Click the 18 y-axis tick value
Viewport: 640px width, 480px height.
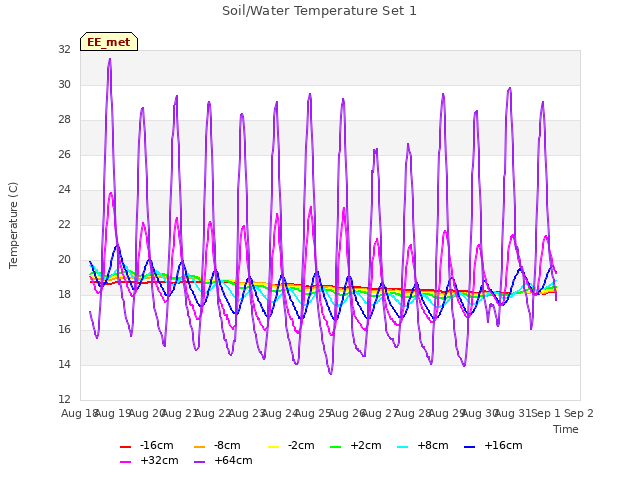(x=64, y=294)
